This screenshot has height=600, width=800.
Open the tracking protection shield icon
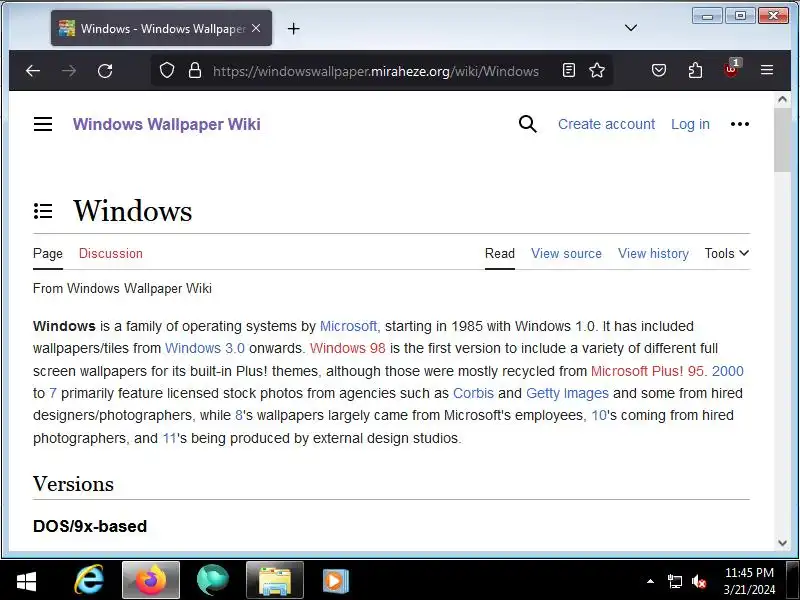(x=167, y=70)
